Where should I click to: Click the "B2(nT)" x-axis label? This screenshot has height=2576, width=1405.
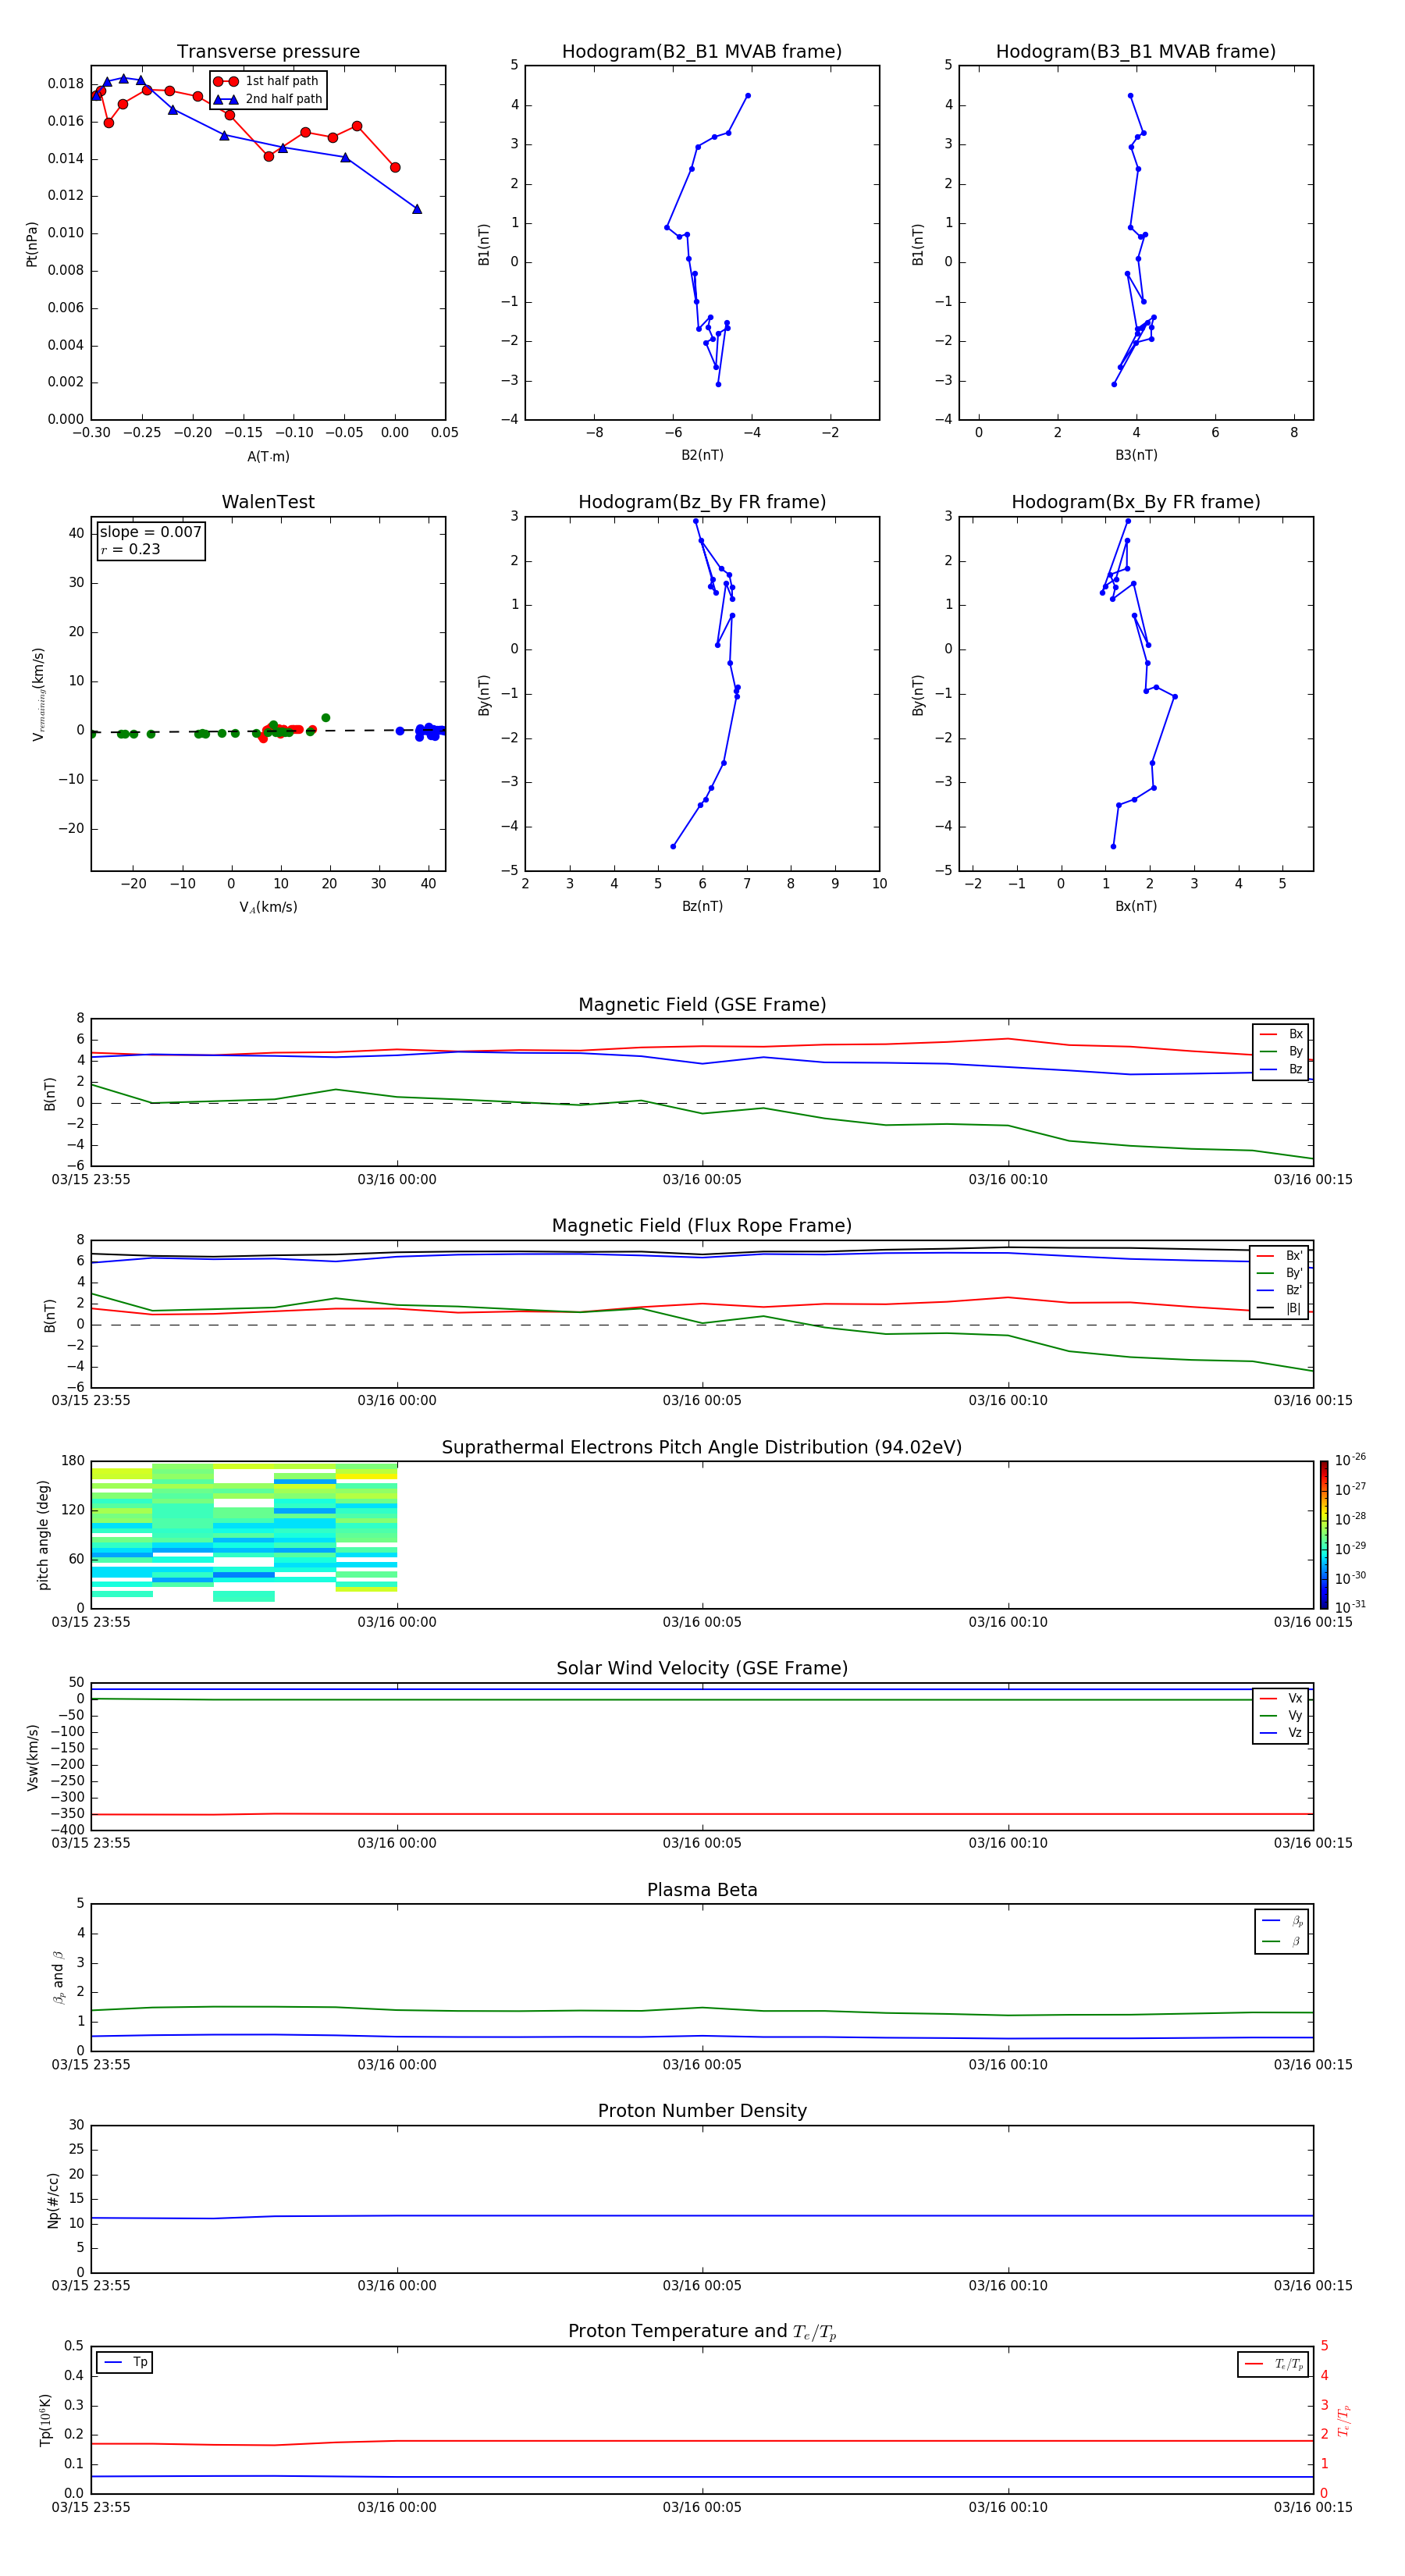point(702,455)
